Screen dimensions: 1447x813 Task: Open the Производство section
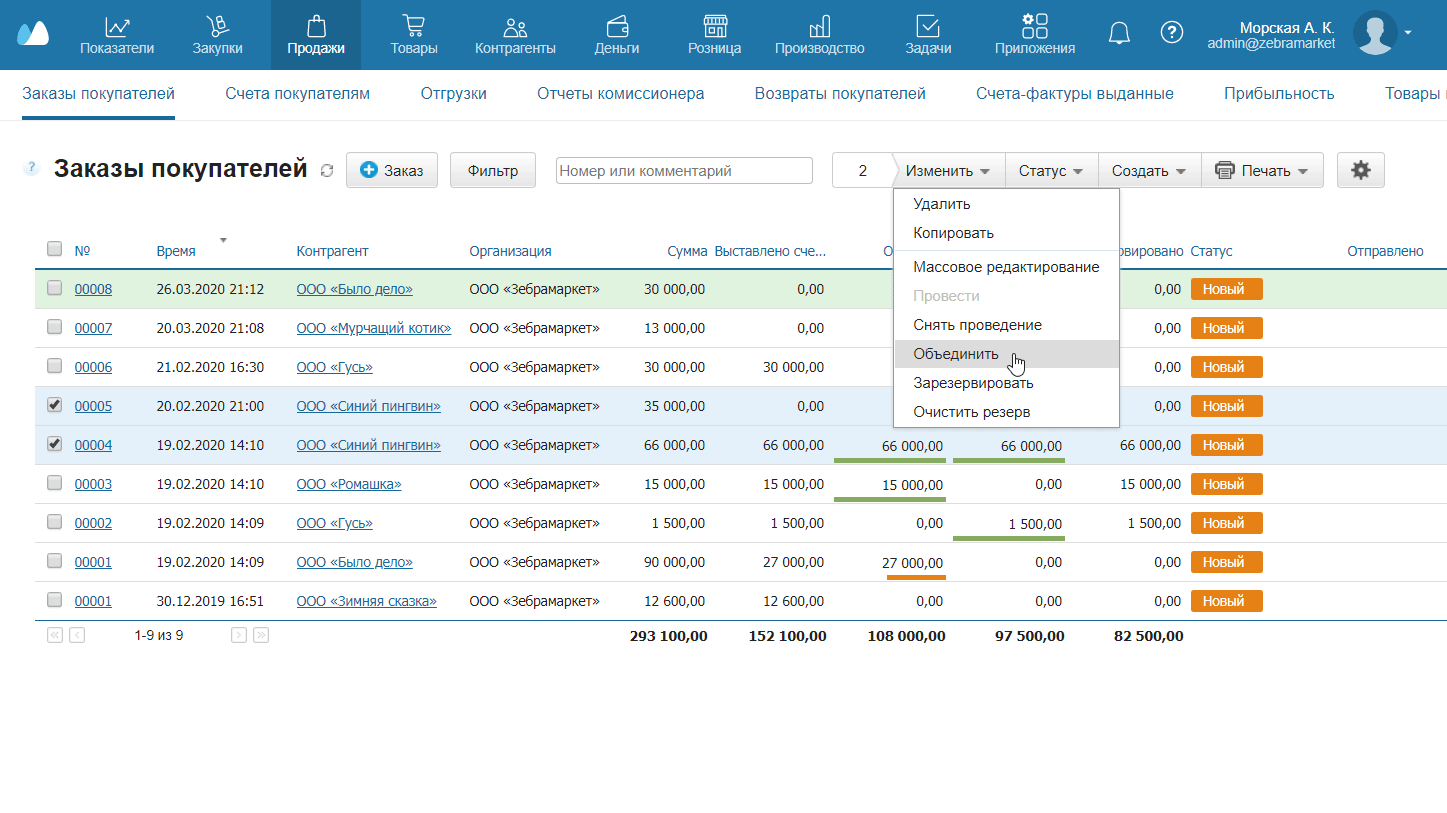pyautogui.click(x=819, y=33)
